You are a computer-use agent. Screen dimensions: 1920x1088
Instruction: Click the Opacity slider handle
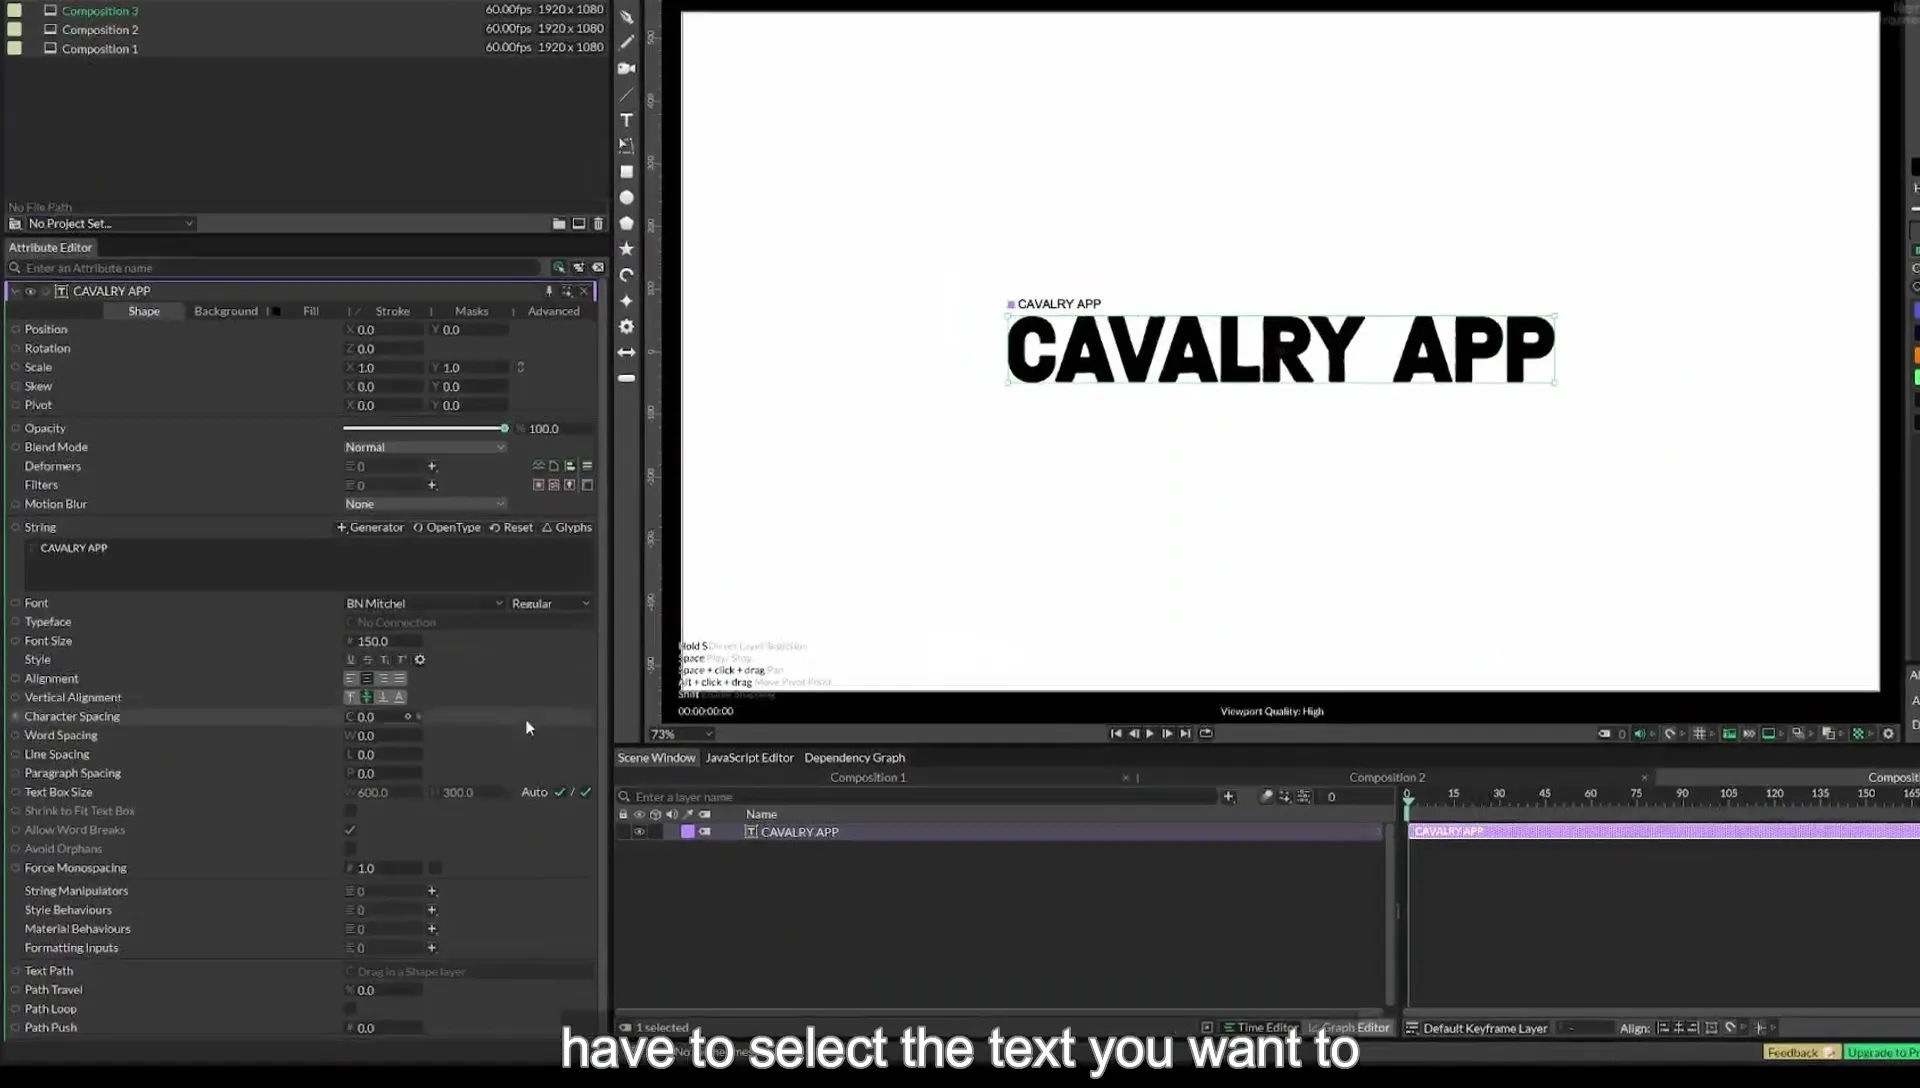(504, 428)
